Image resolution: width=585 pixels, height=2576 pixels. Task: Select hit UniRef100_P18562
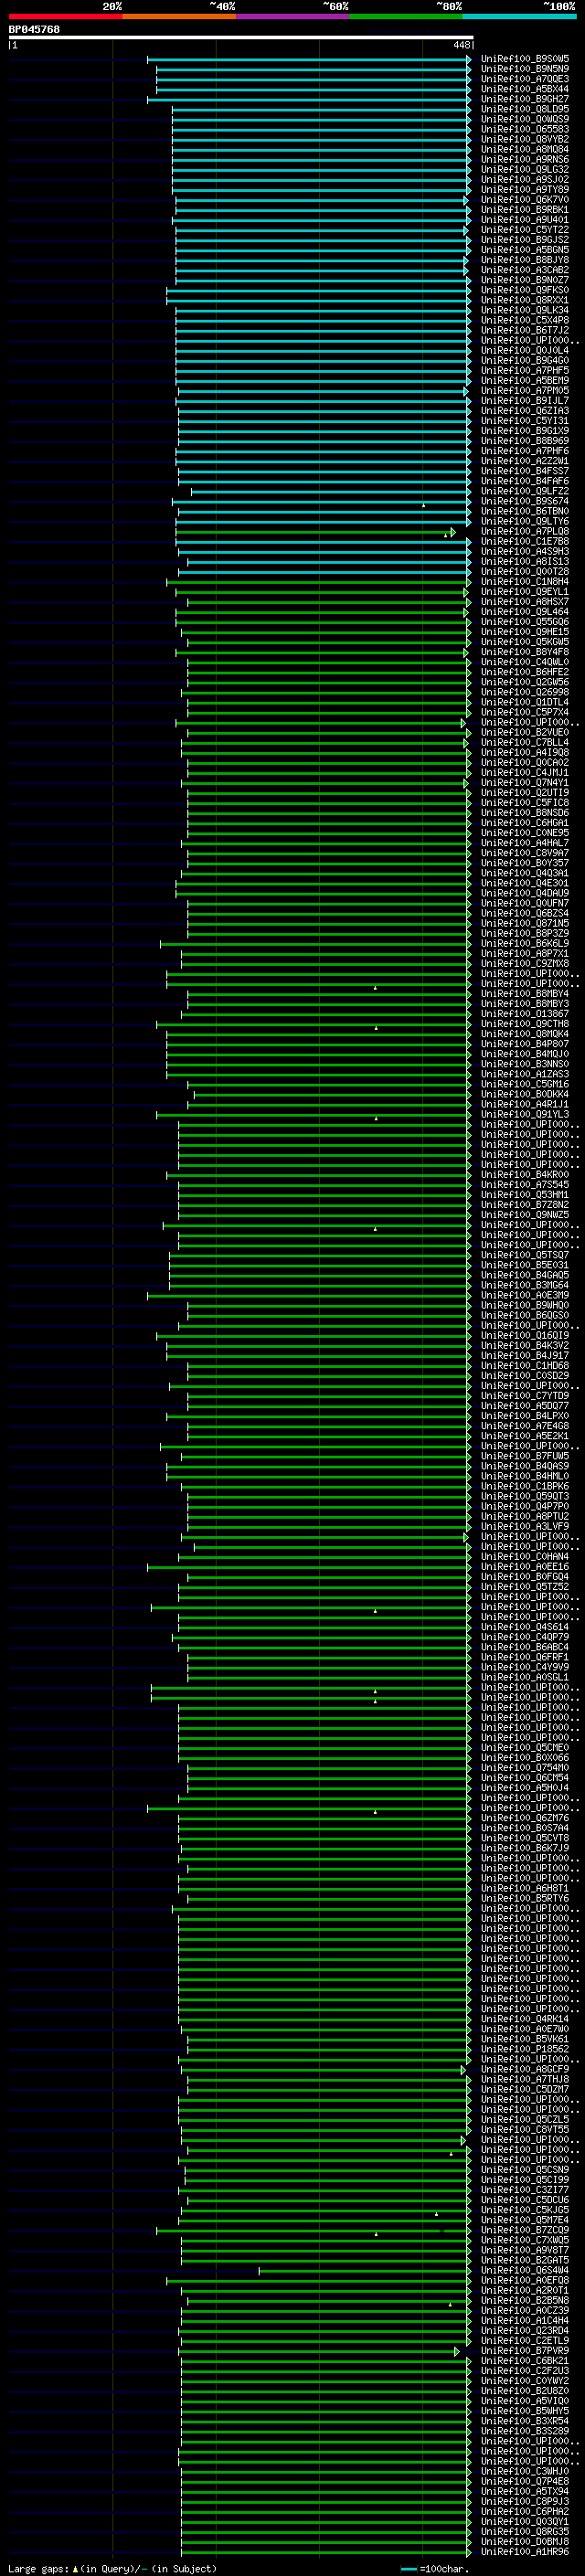[x=524, y=2049]
